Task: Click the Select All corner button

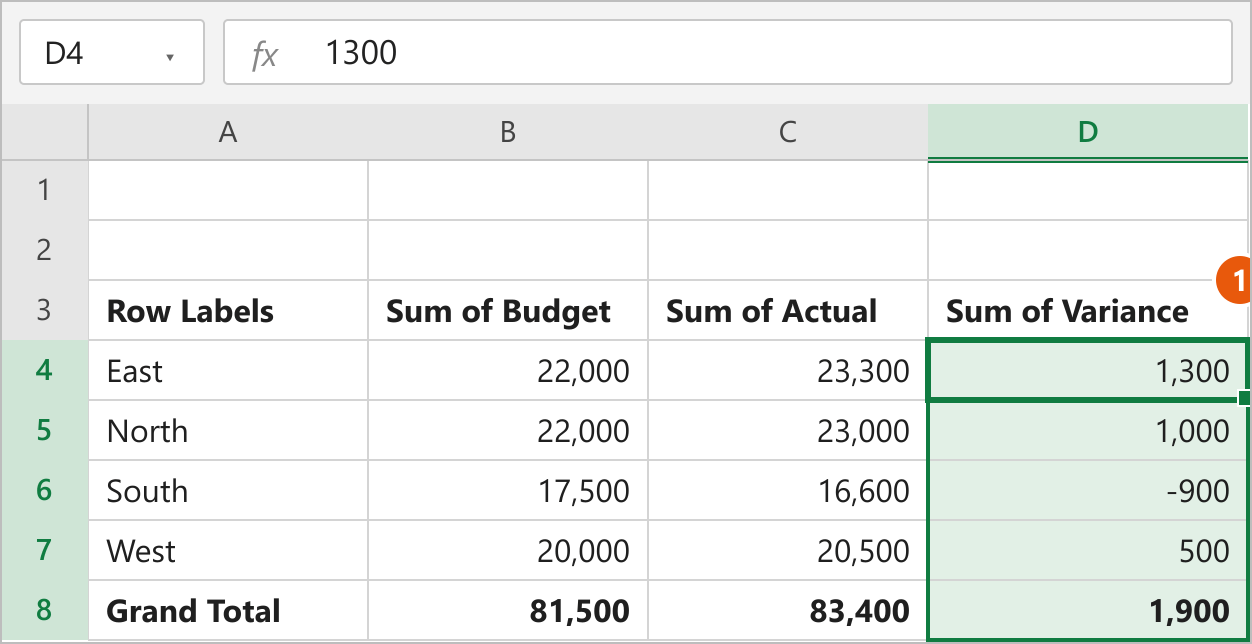Action: pyautogui.click(x=44, y=132)
